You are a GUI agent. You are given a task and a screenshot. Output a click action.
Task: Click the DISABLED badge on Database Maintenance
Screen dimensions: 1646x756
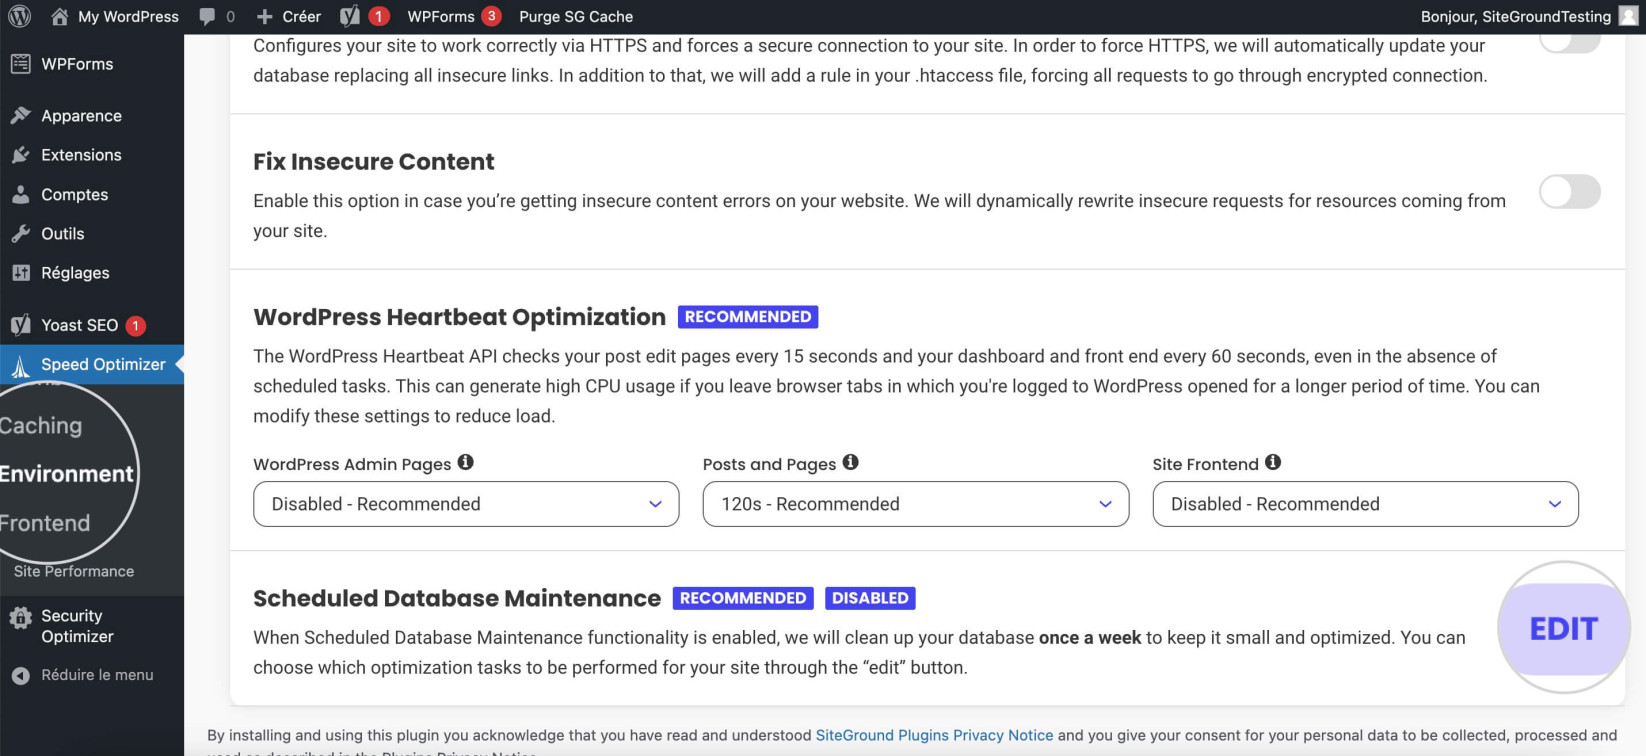click(x=870, y=598)
